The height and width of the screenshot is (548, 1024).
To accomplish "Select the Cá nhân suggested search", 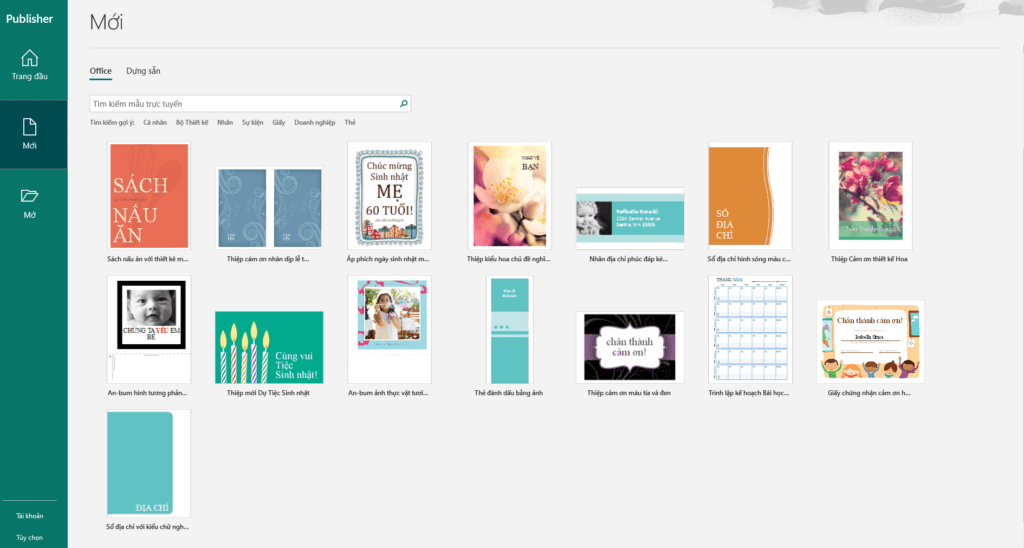I will point(155,122).
